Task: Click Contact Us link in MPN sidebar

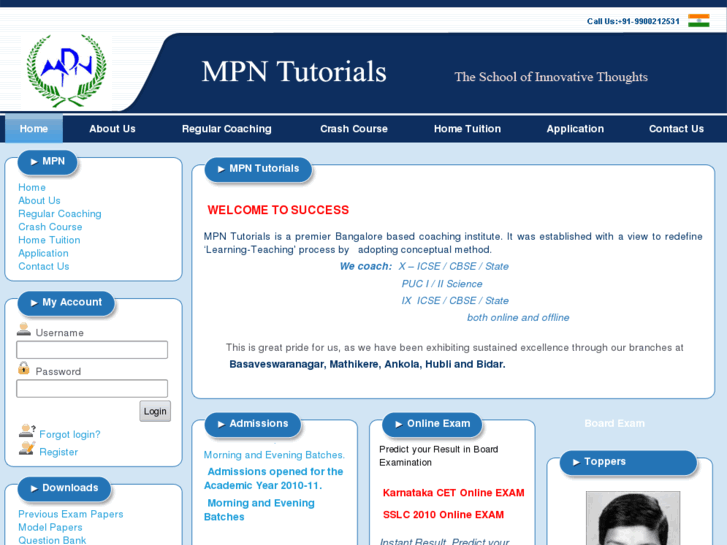Action: click(x=44, y=266)
